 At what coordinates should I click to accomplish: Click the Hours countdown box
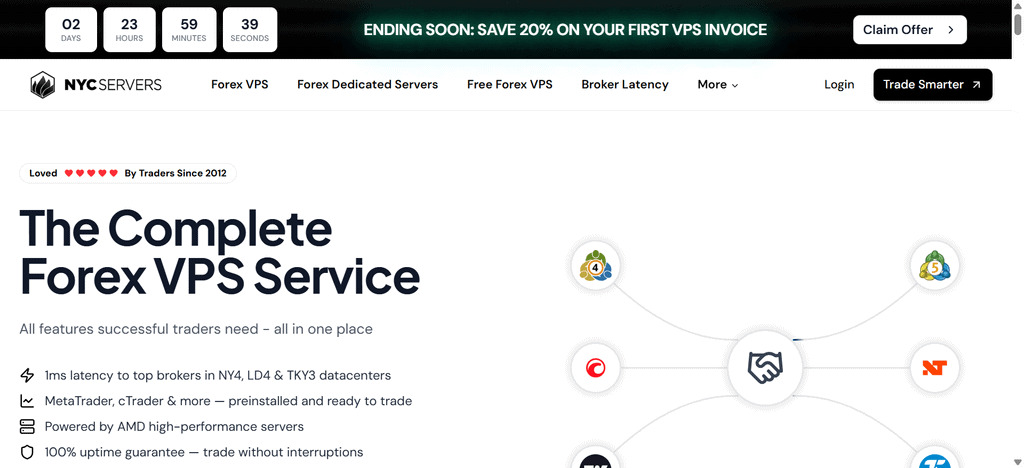(x=129, y=29)
